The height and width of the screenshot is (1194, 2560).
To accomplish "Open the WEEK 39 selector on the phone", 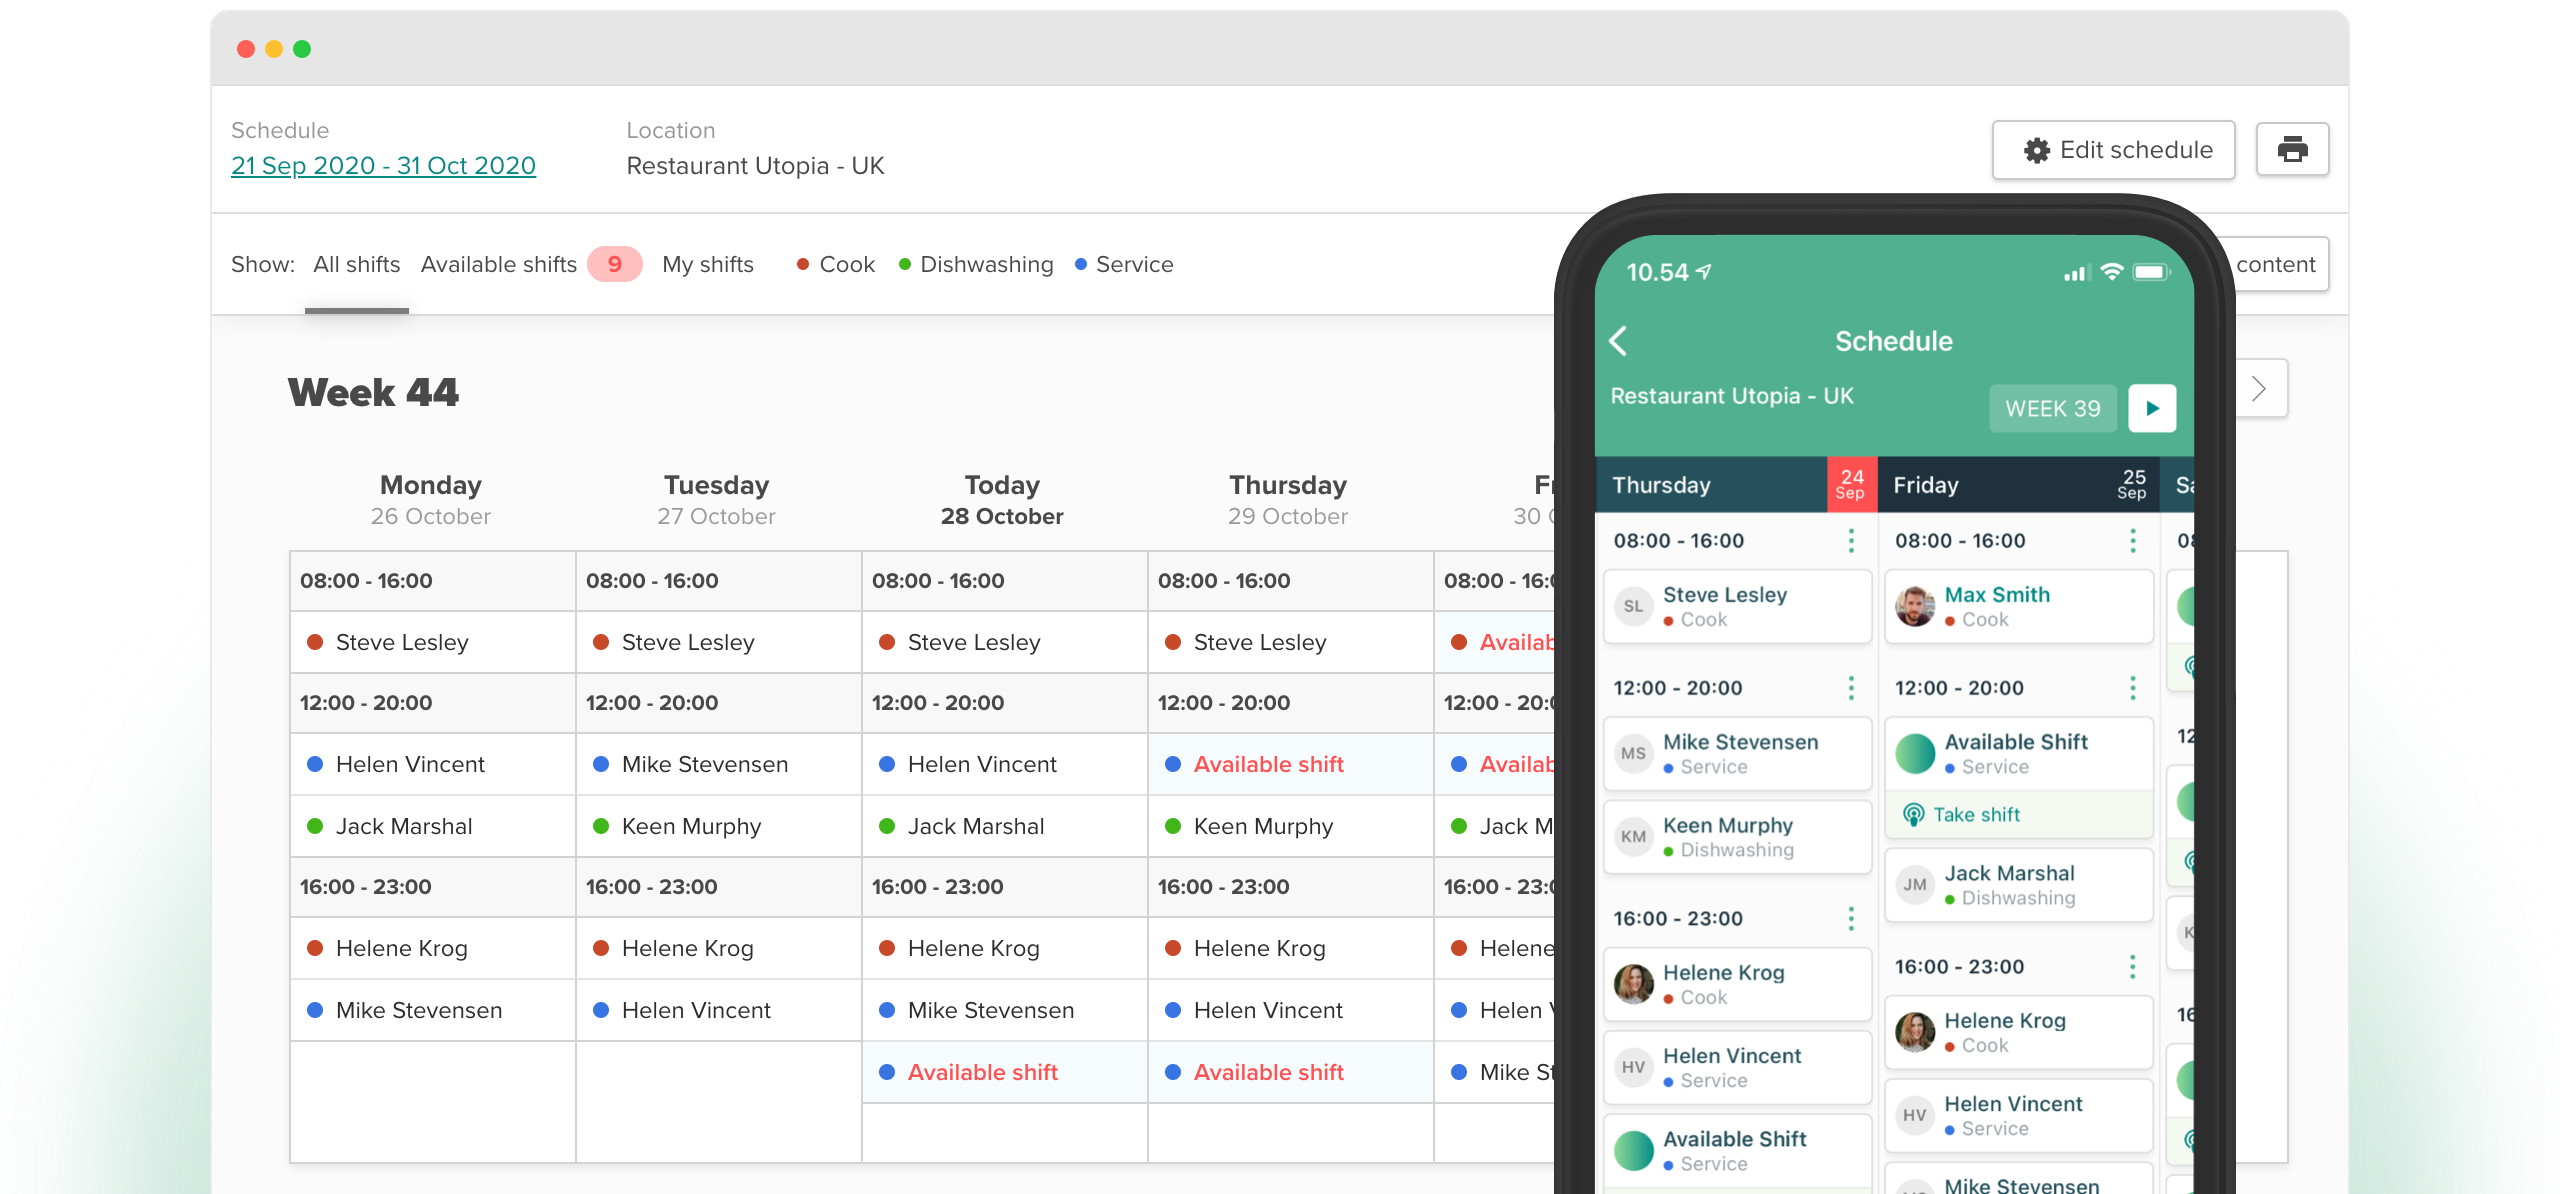I will (2052, 408).
